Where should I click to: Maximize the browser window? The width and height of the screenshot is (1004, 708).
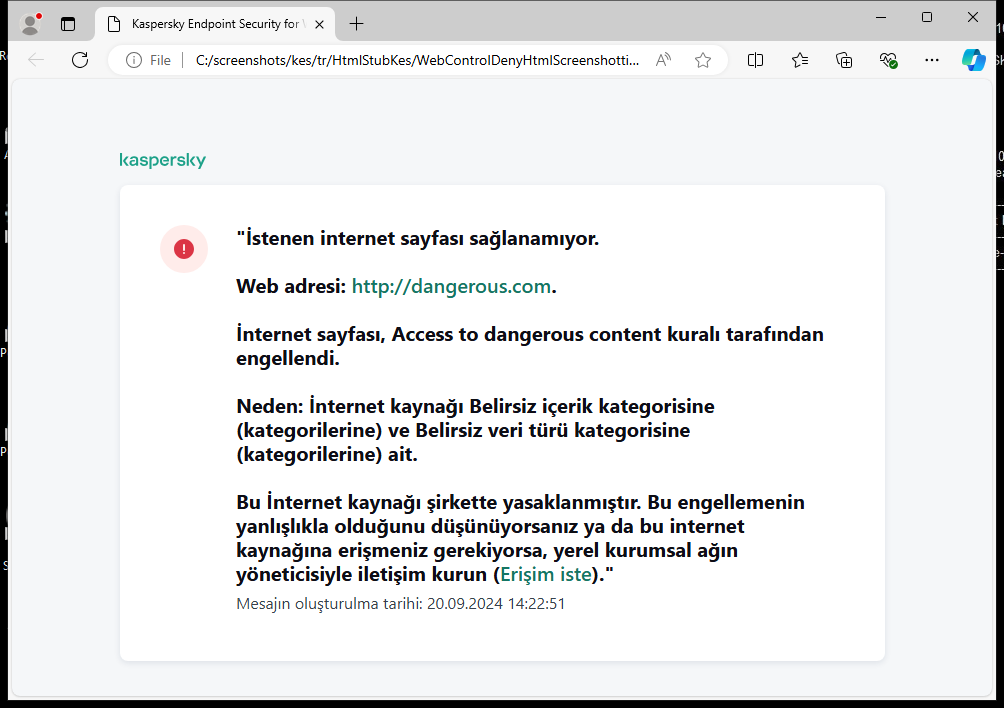[x=927, y=17]
